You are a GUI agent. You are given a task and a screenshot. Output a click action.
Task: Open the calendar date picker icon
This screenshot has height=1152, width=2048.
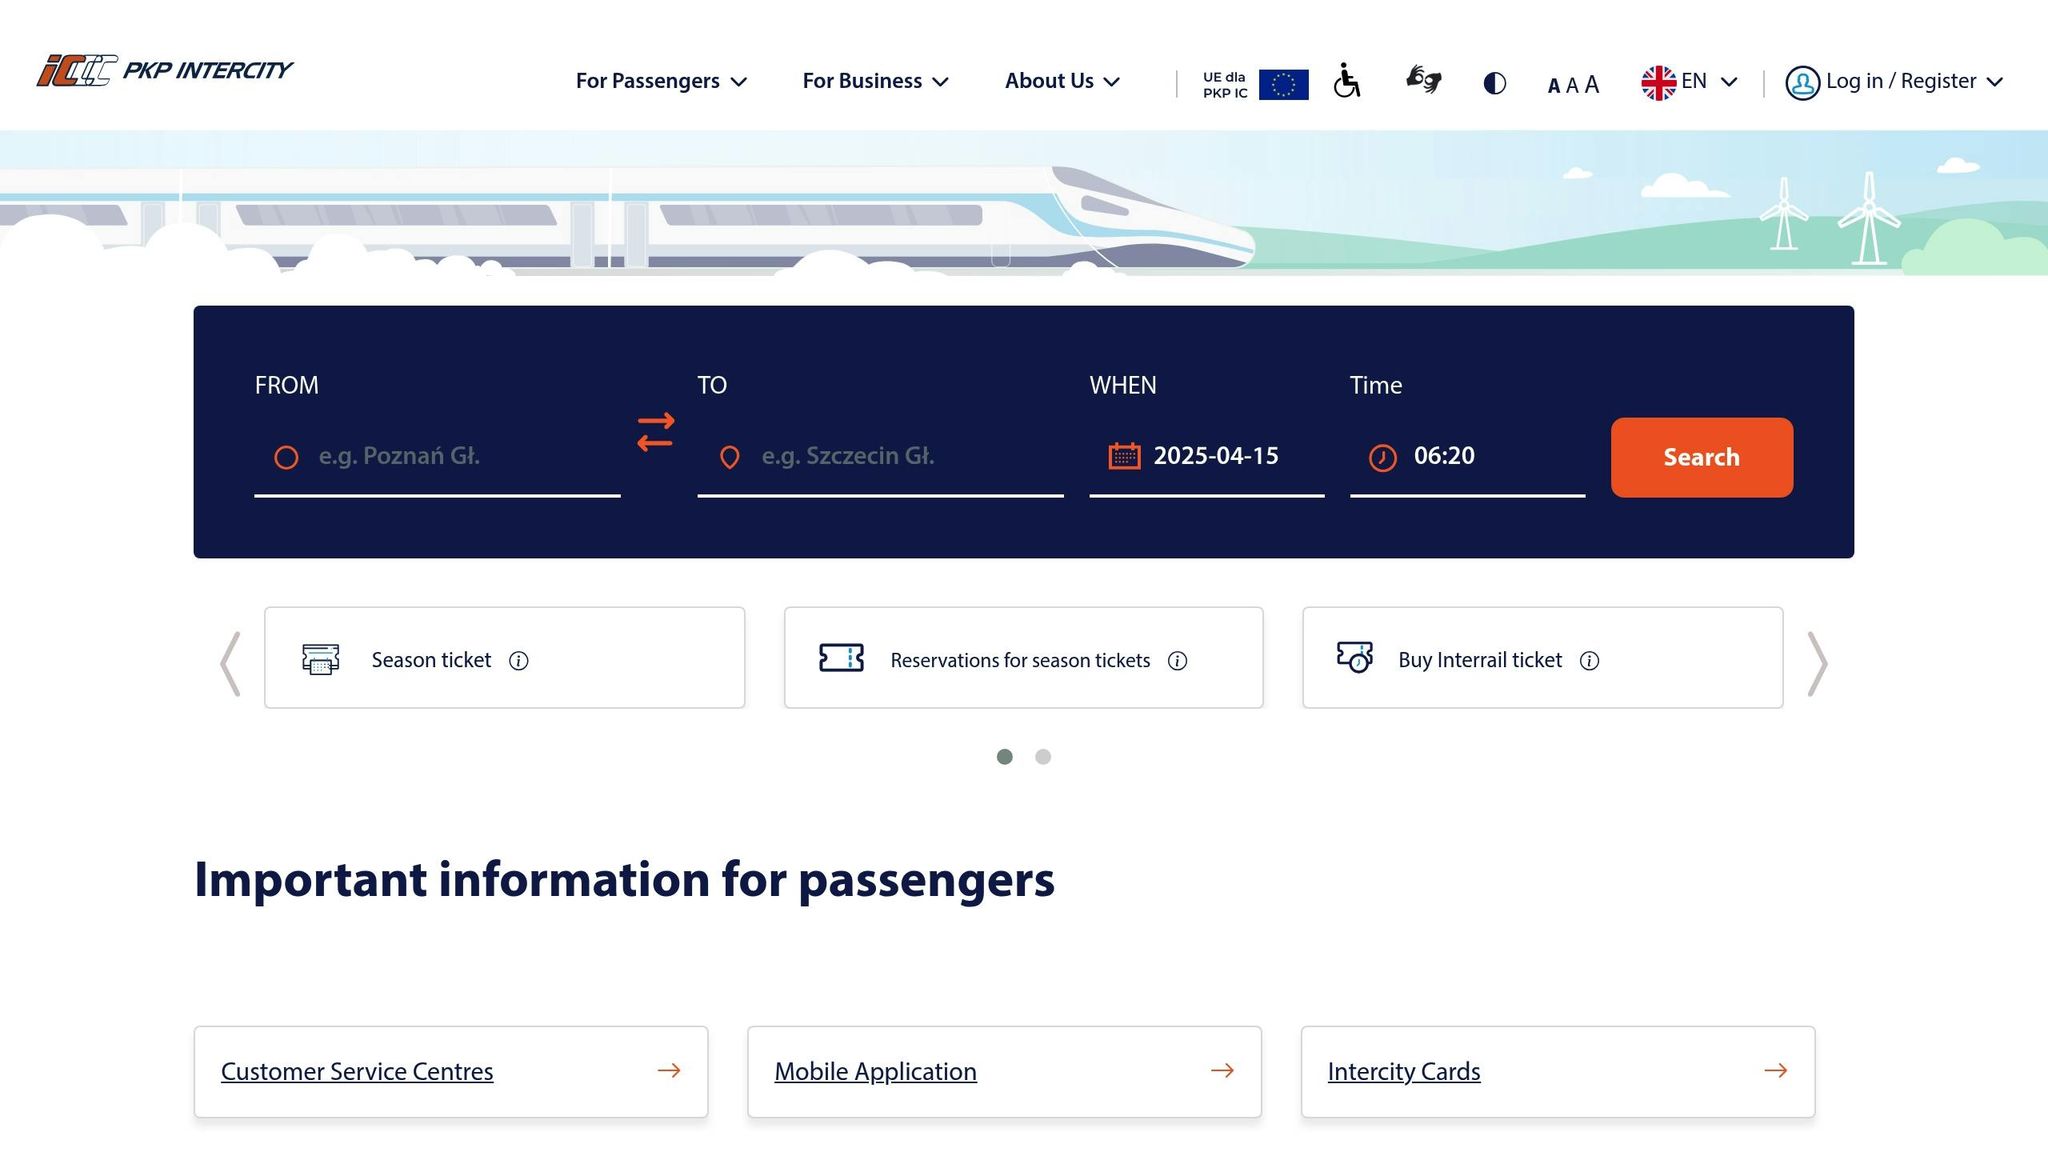[1124, 456]
